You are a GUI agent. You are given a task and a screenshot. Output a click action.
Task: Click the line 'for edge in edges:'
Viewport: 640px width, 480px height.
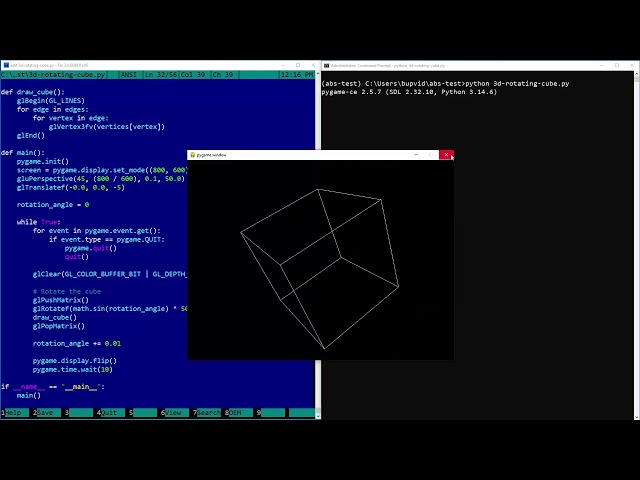53,109
